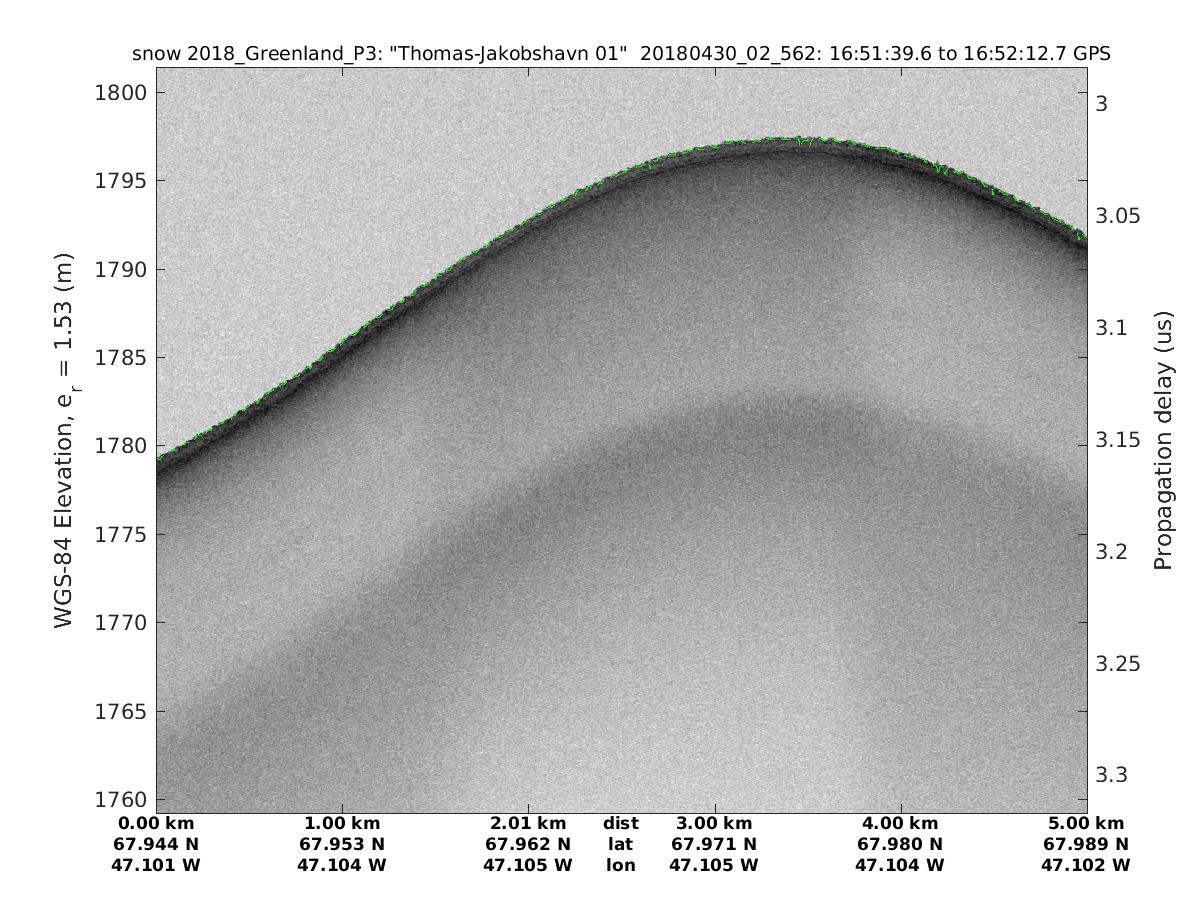Click the Propagation delay axis label
This screenshot has height=900, width=1200.
pyautogui.click(x=1162, y=440)
